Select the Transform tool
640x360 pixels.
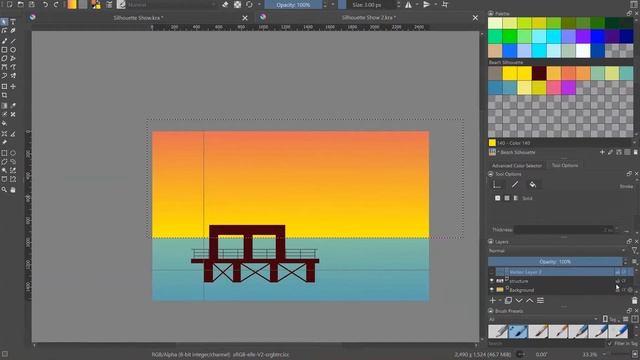pyautogui.click(x=4, y=87)
